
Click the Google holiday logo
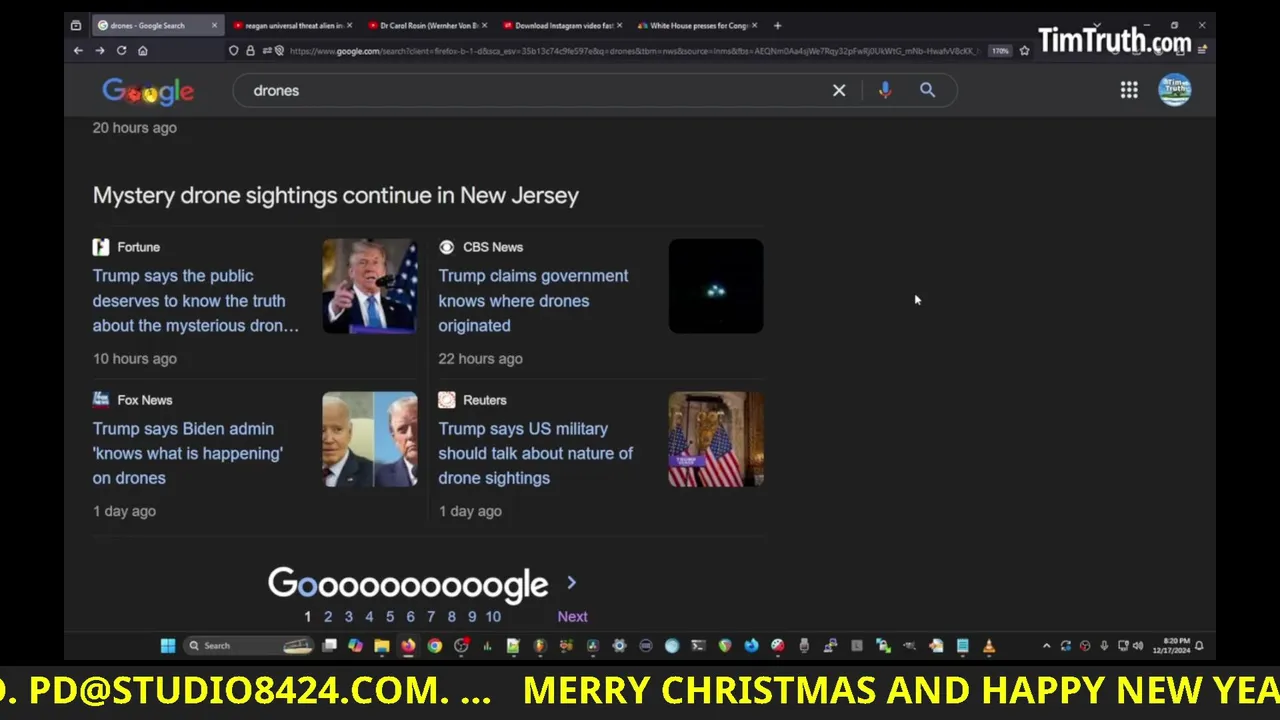(x=148, y=91)
